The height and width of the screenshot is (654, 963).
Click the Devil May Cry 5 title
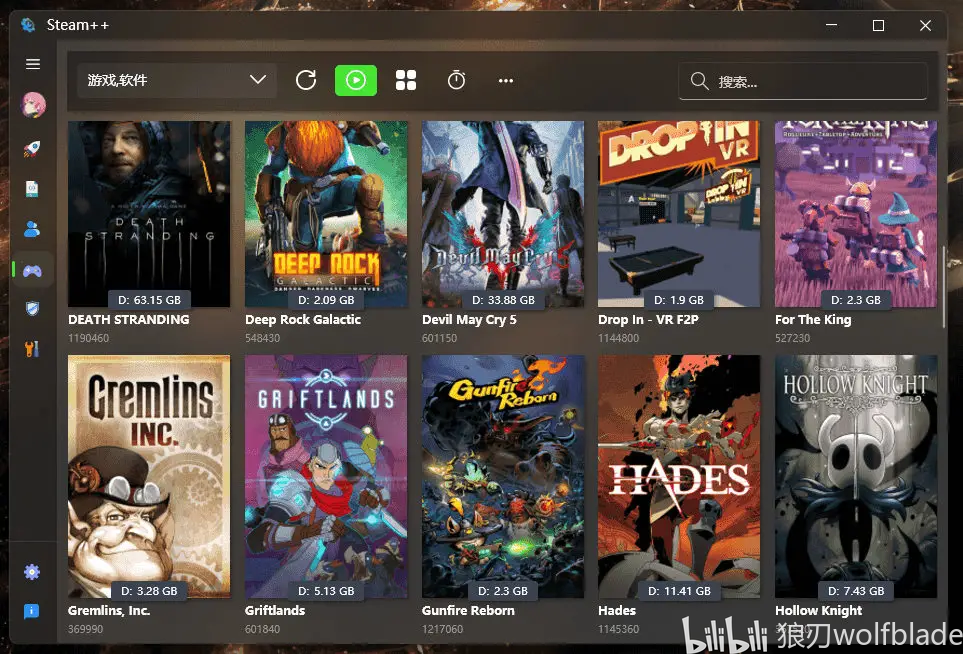point(469,319)
